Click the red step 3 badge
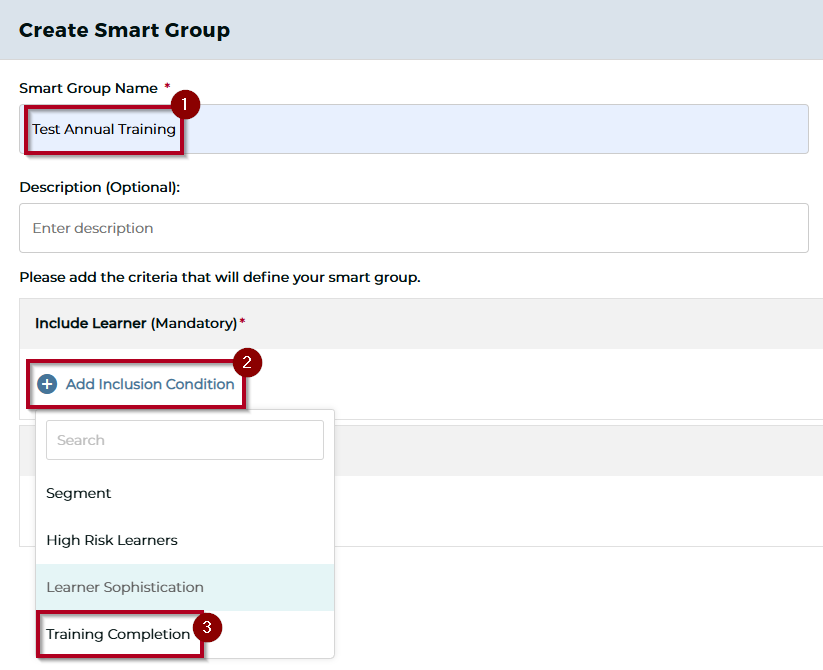The image size is (823, 670). point(206,628)
